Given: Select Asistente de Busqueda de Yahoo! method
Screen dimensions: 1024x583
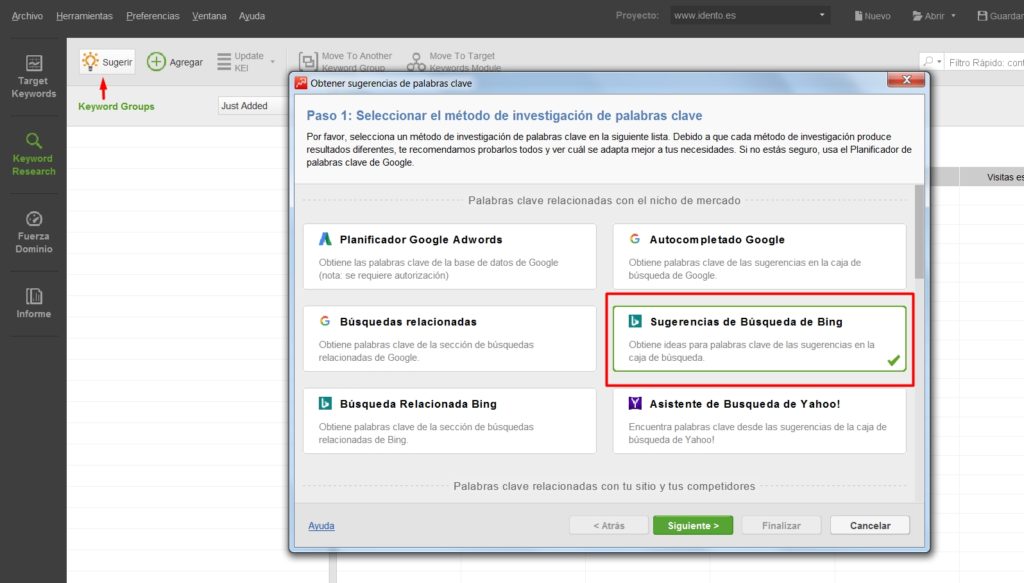Looking at the screenshot, I should (760, 421).
